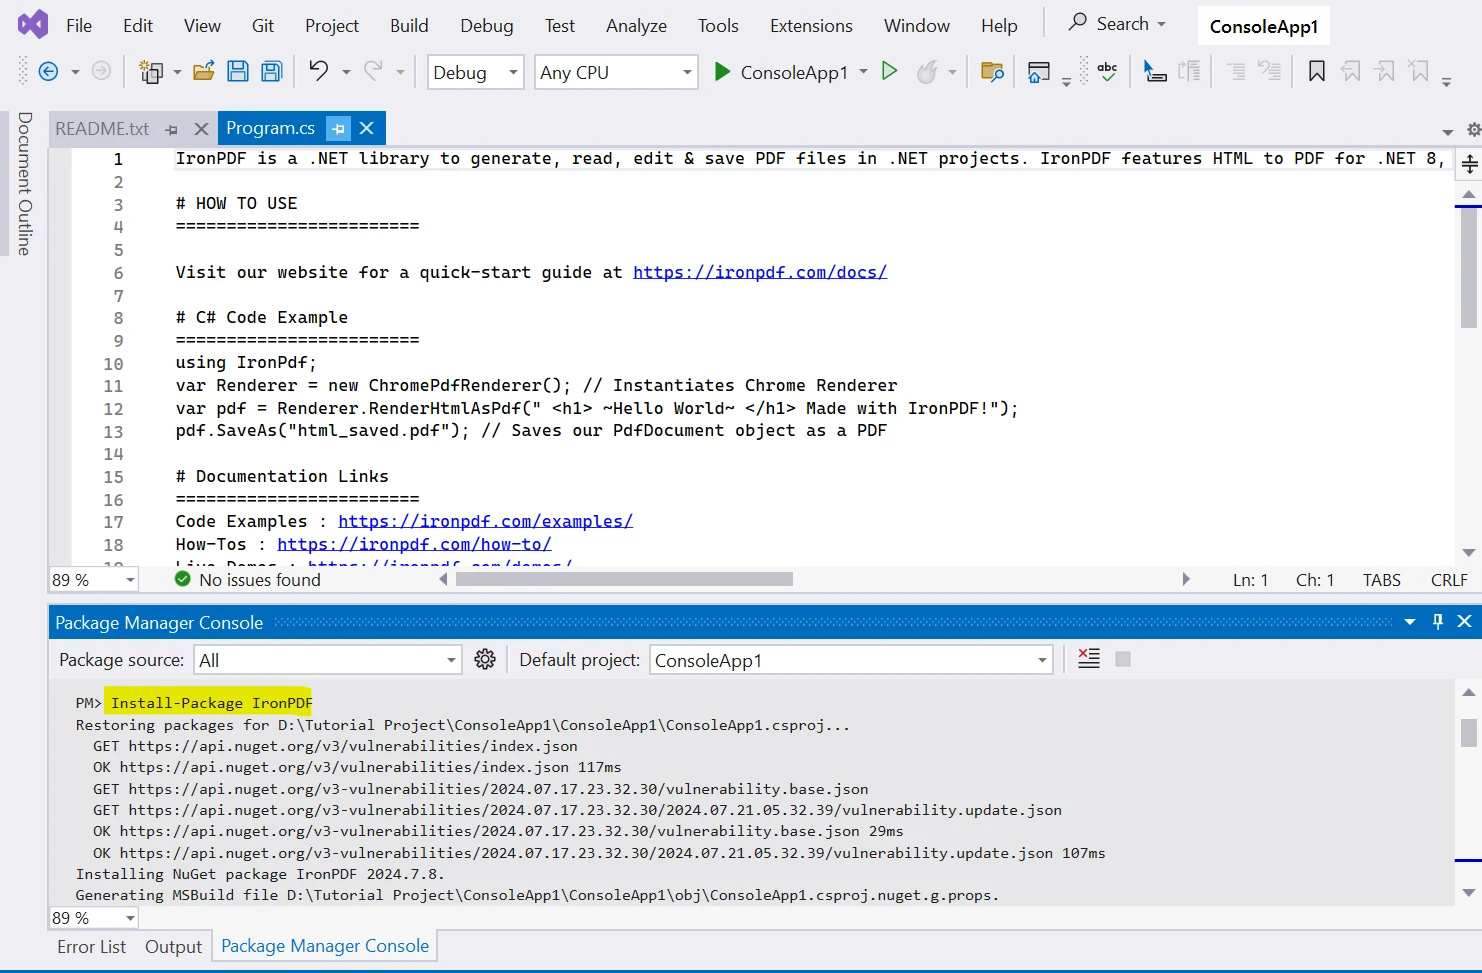
Task: Toggle pin on Program.cs tab
Action: 338,129
